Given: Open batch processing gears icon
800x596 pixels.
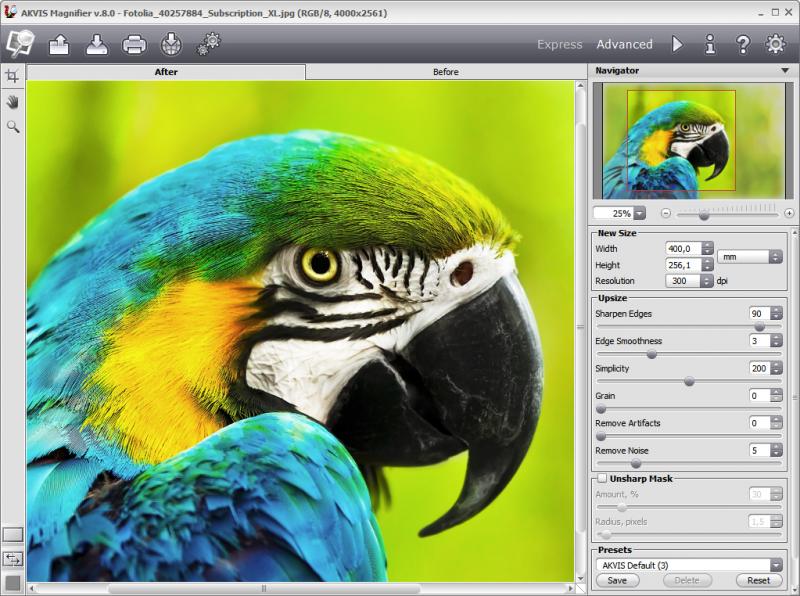Looking at the screenshot, I should [209, 44].
